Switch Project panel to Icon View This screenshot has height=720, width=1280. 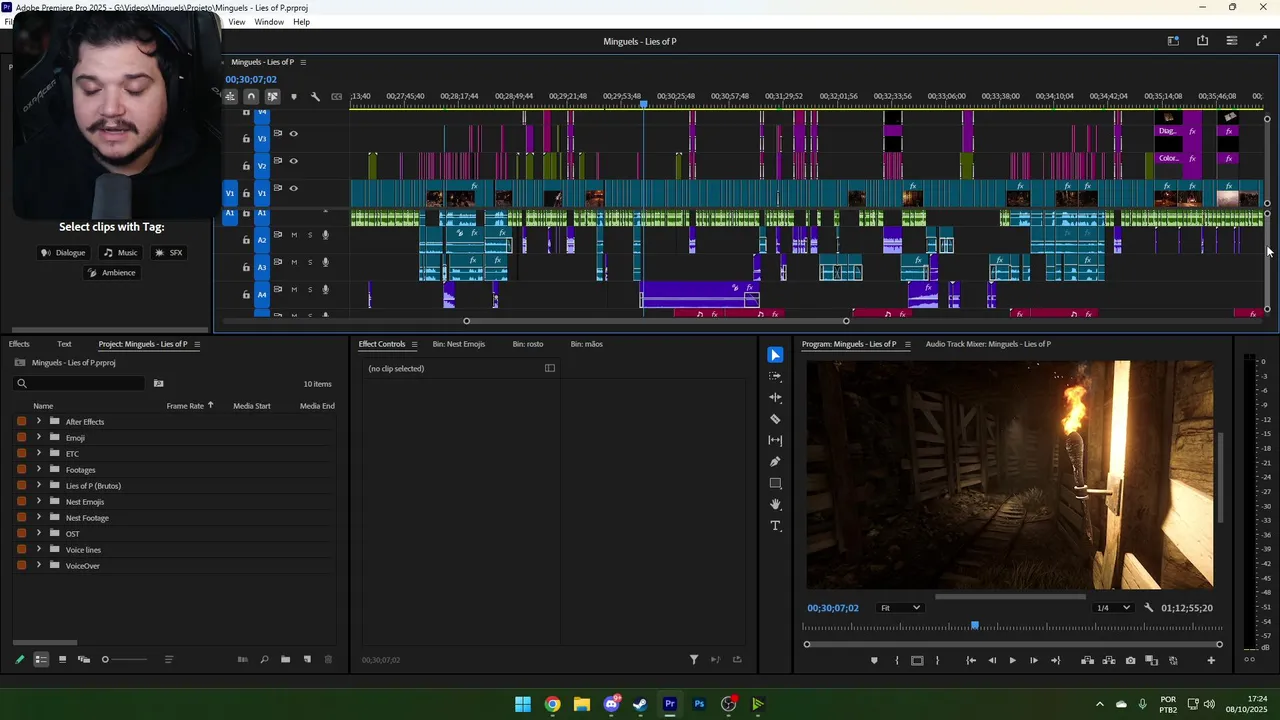[x=62, y=660]
